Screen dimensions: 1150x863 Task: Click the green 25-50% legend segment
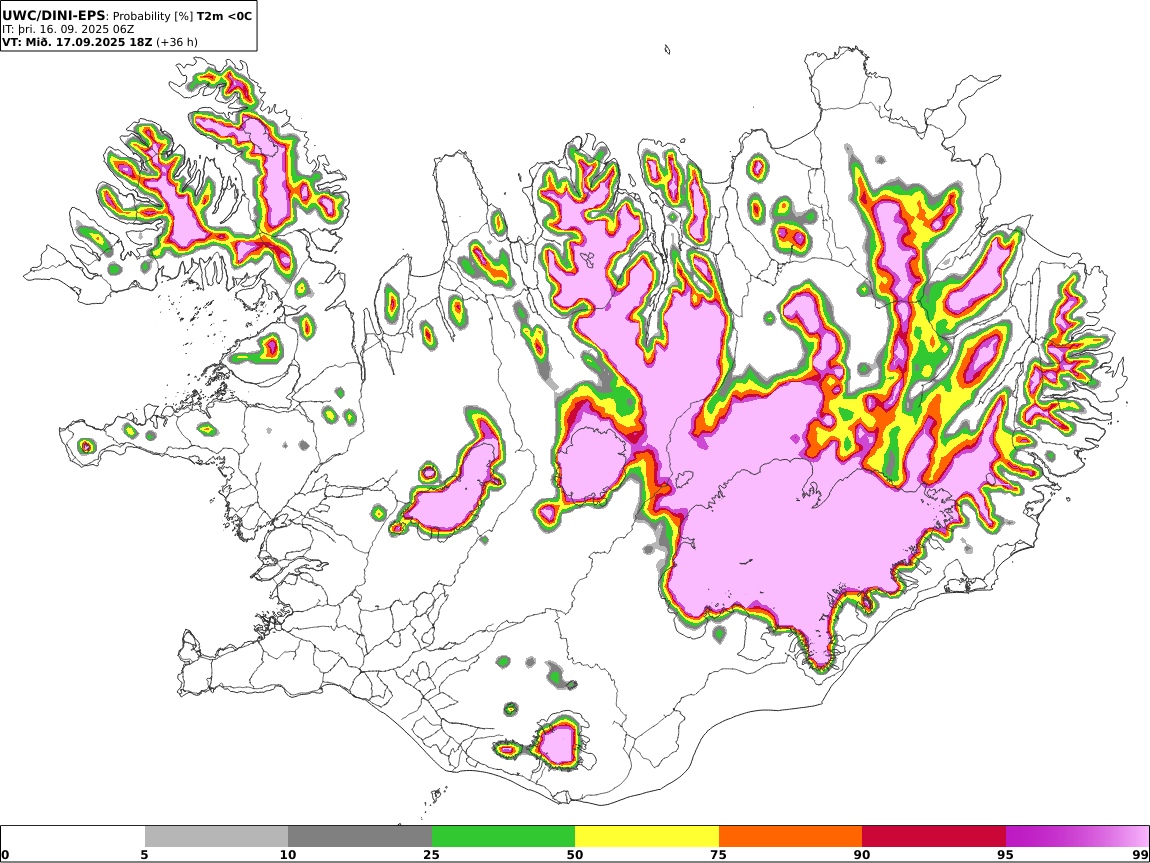click(503, 837)
